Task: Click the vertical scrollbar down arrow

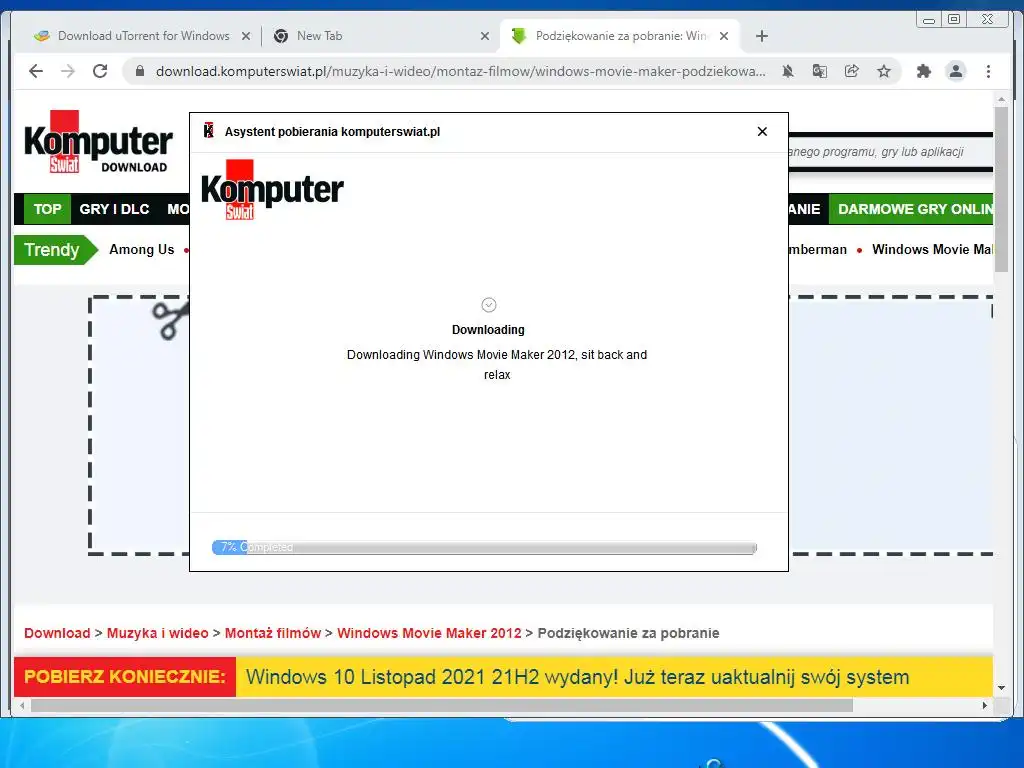Action: tap(1001, 688)
